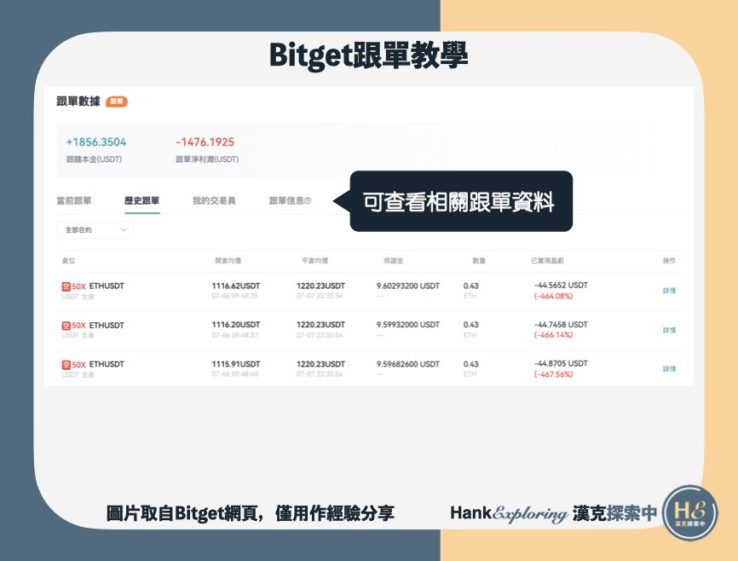
Task: Switch to the 當前跟單 tab
Action: click(x=74, y=200)
